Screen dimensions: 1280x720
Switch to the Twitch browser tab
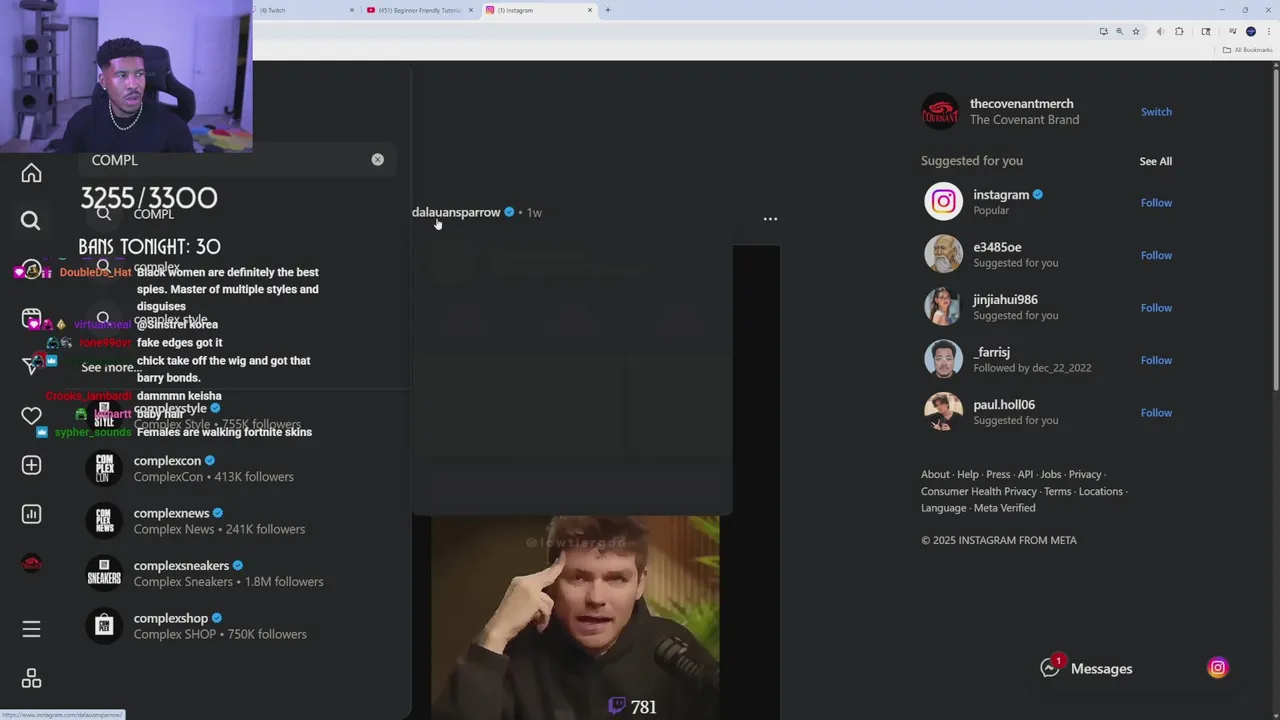coord(302,10)
